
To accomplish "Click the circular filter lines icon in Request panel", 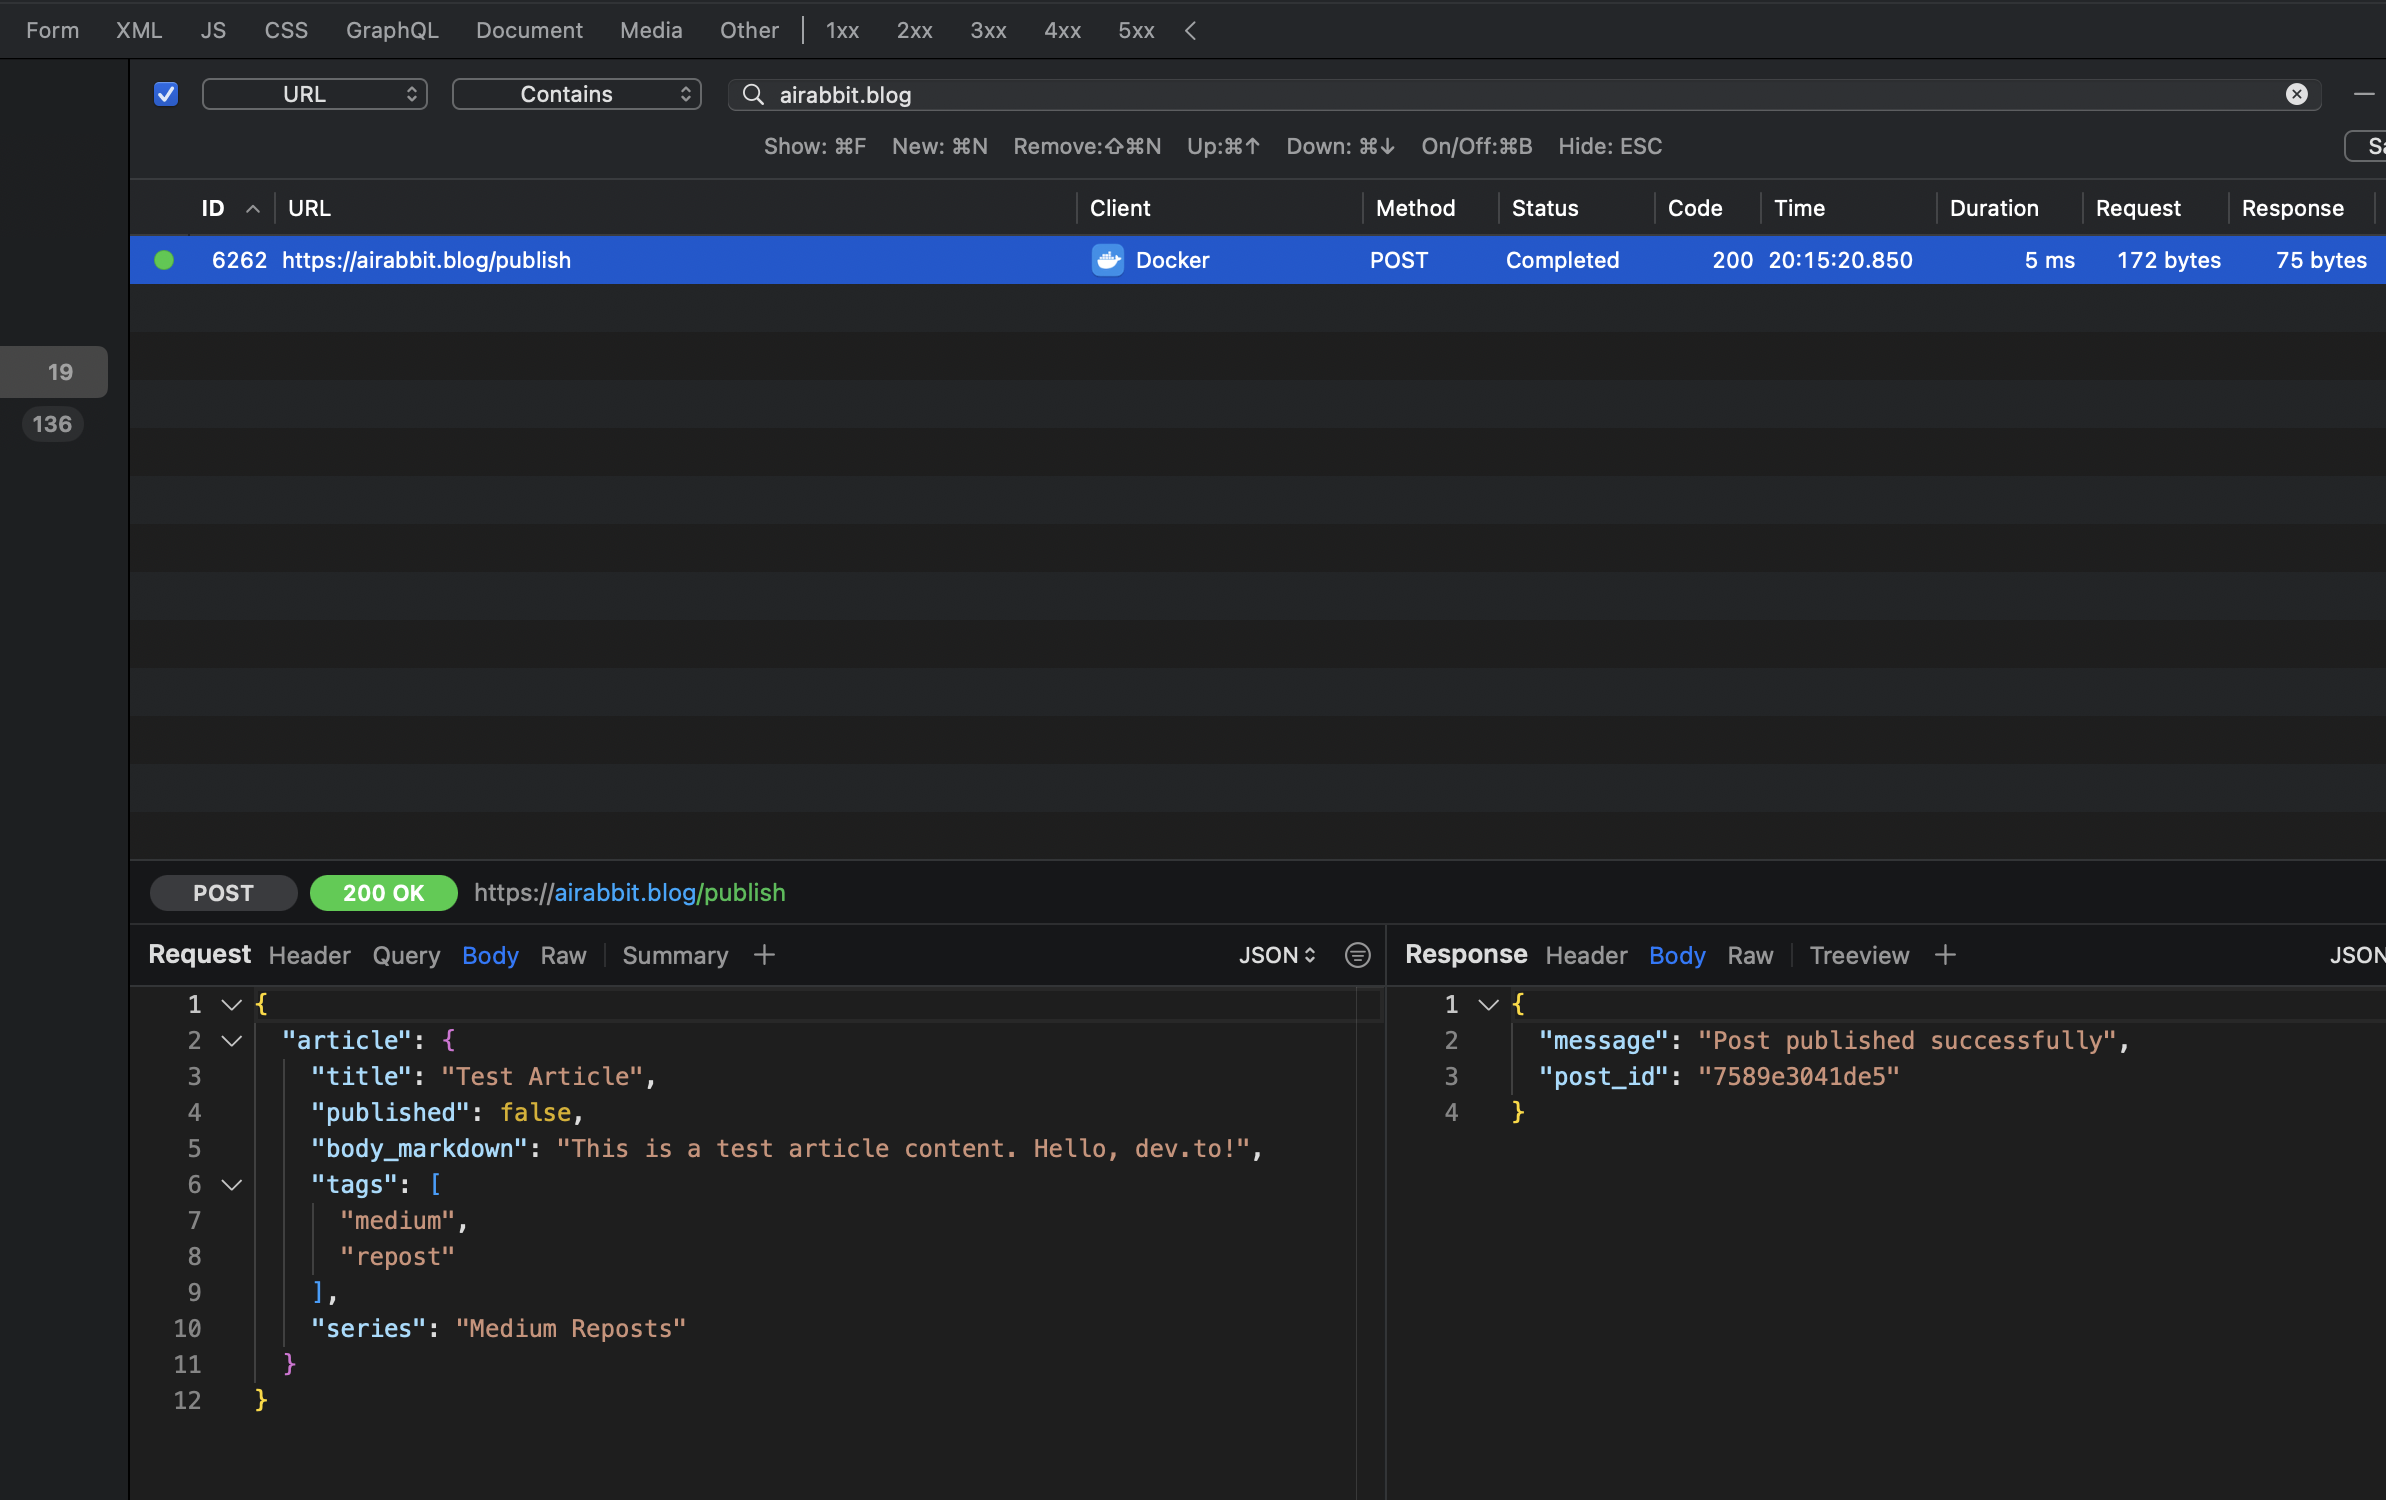I will (x=1357, y=955).
